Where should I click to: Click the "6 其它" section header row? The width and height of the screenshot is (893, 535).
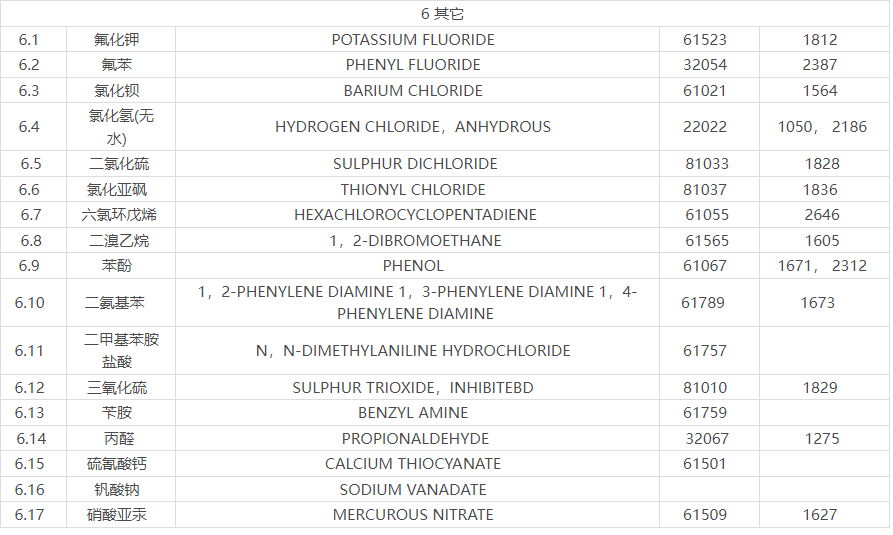(442, 14)
